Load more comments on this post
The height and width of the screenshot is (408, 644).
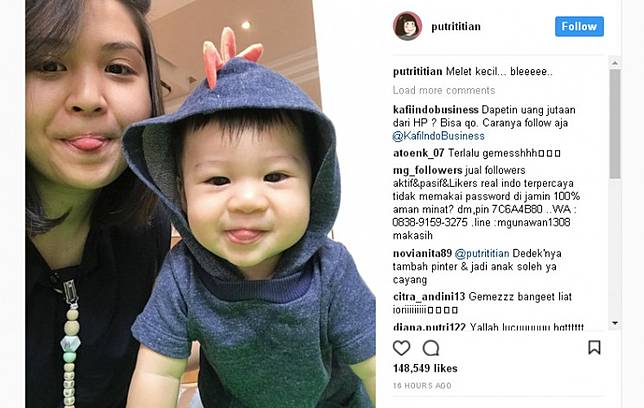click(444, 90)
